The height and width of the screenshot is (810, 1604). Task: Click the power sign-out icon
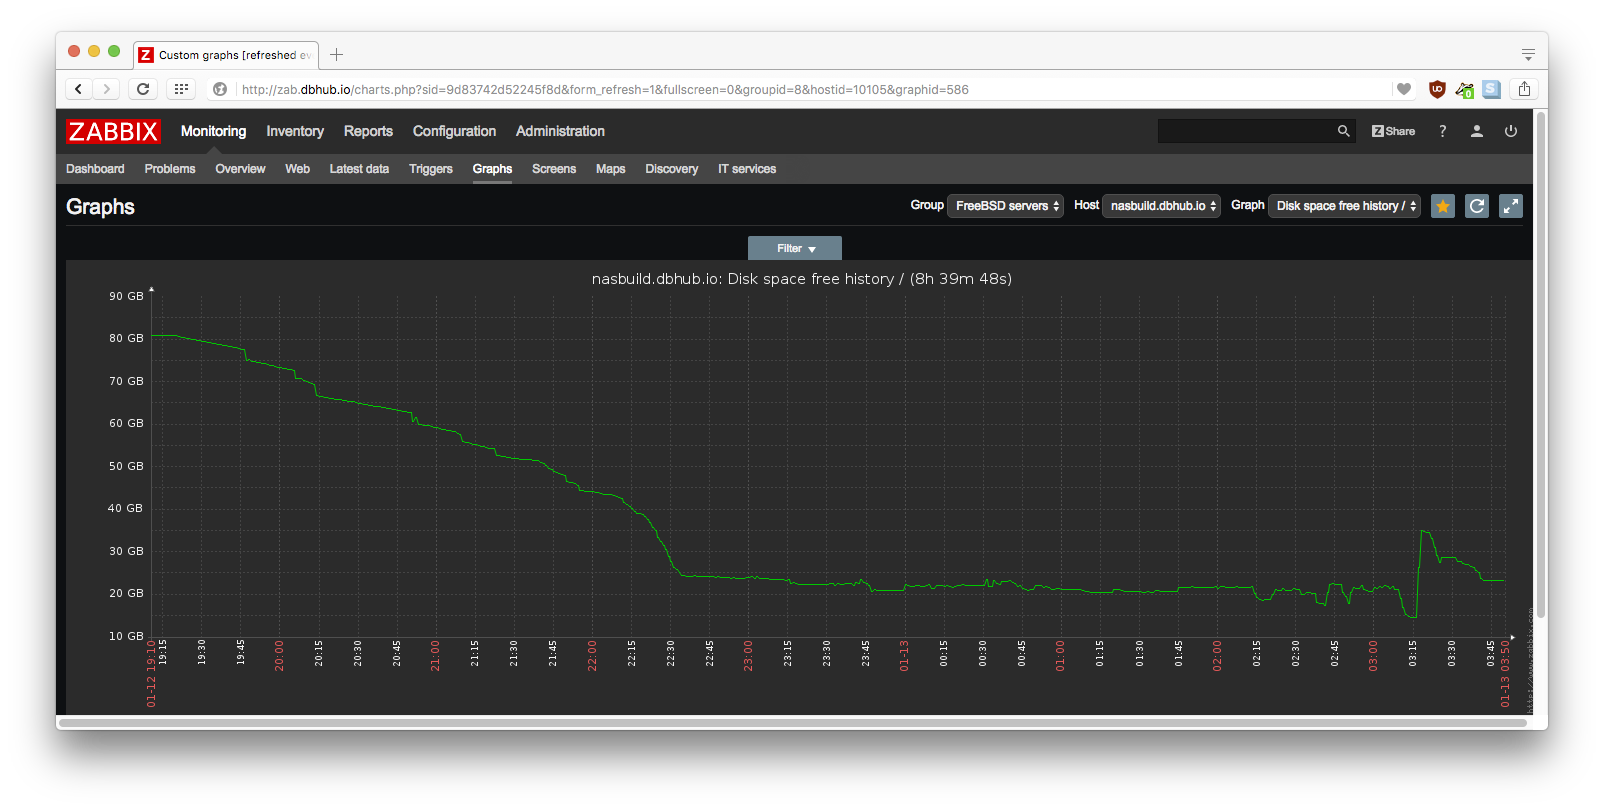pos(1510,131)
